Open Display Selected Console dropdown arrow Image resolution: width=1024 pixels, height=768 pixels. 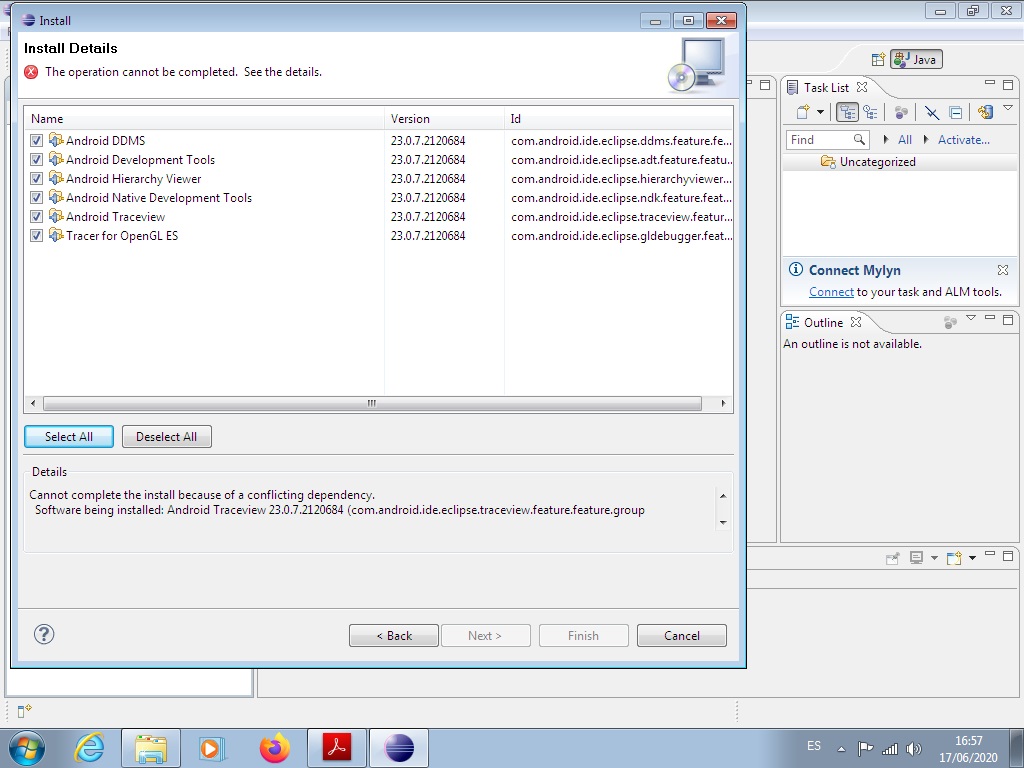pyautogui.click(x=934, y=558)
